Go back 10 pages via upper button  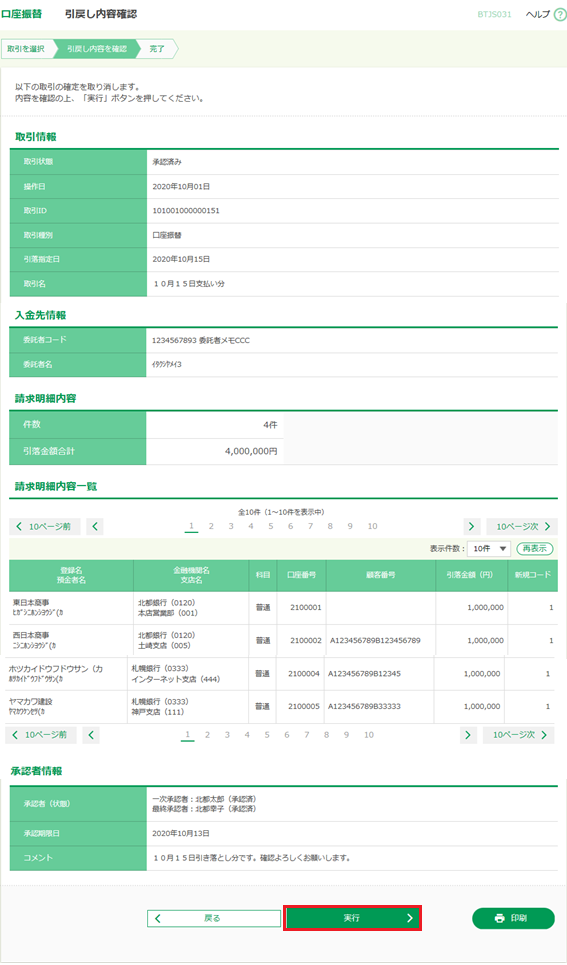coord(45,527)
